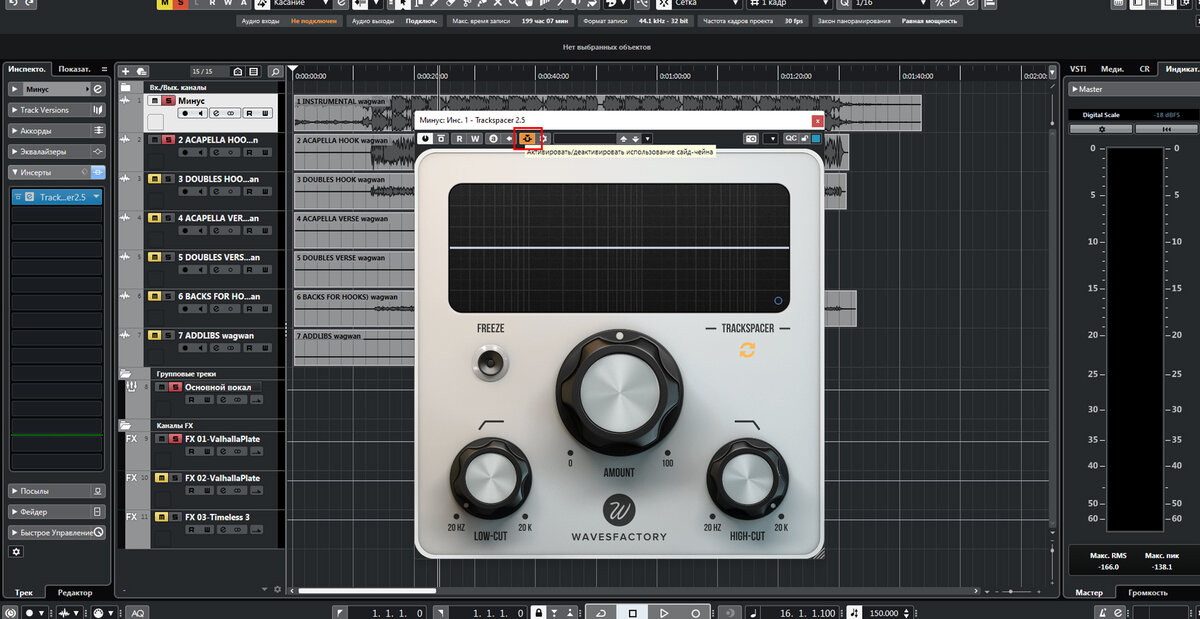Load previous preset with up arrow

click(x=624, y=138)
